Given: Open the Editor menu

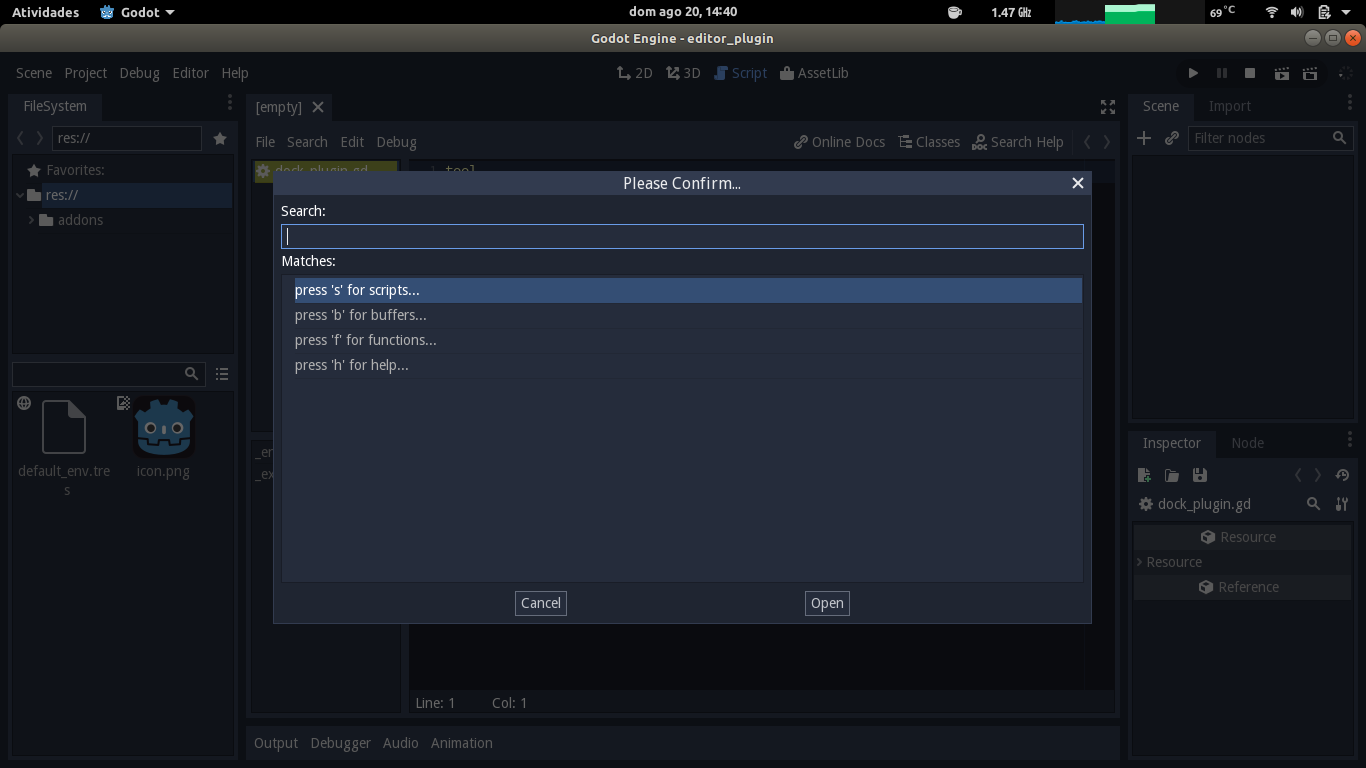Looking at the screenshot, I should 190,73.
